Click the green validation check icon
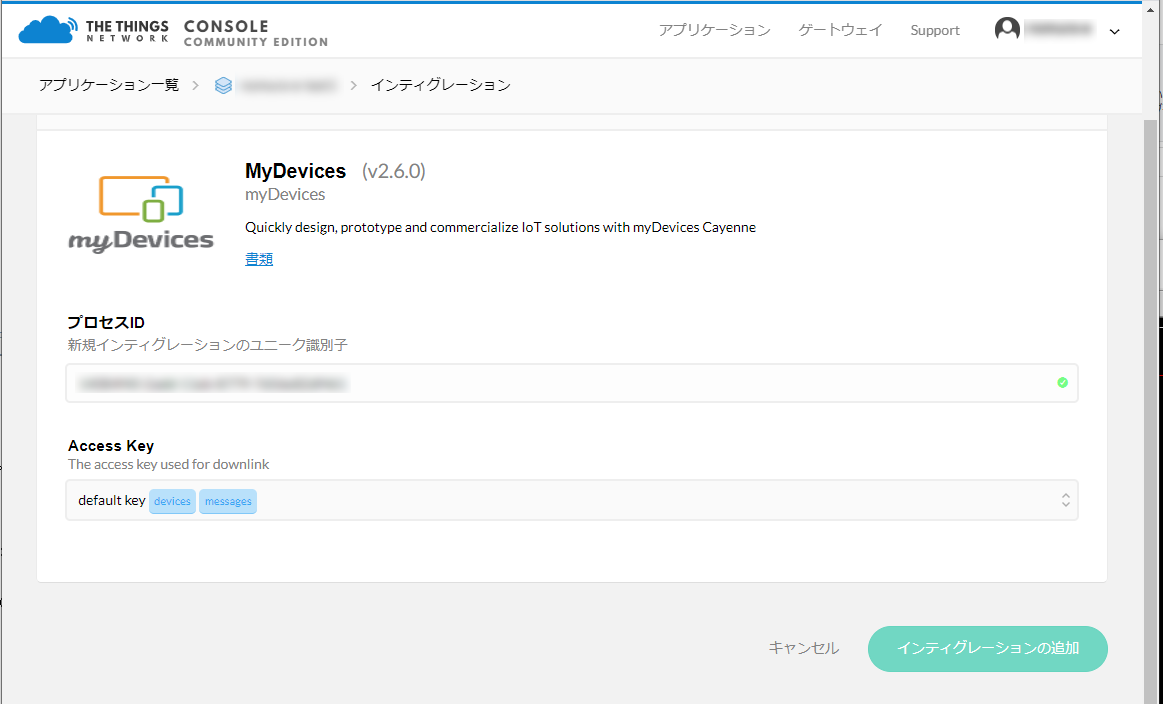Viewport: 1163px width, 704px height. coord(1063,383)
